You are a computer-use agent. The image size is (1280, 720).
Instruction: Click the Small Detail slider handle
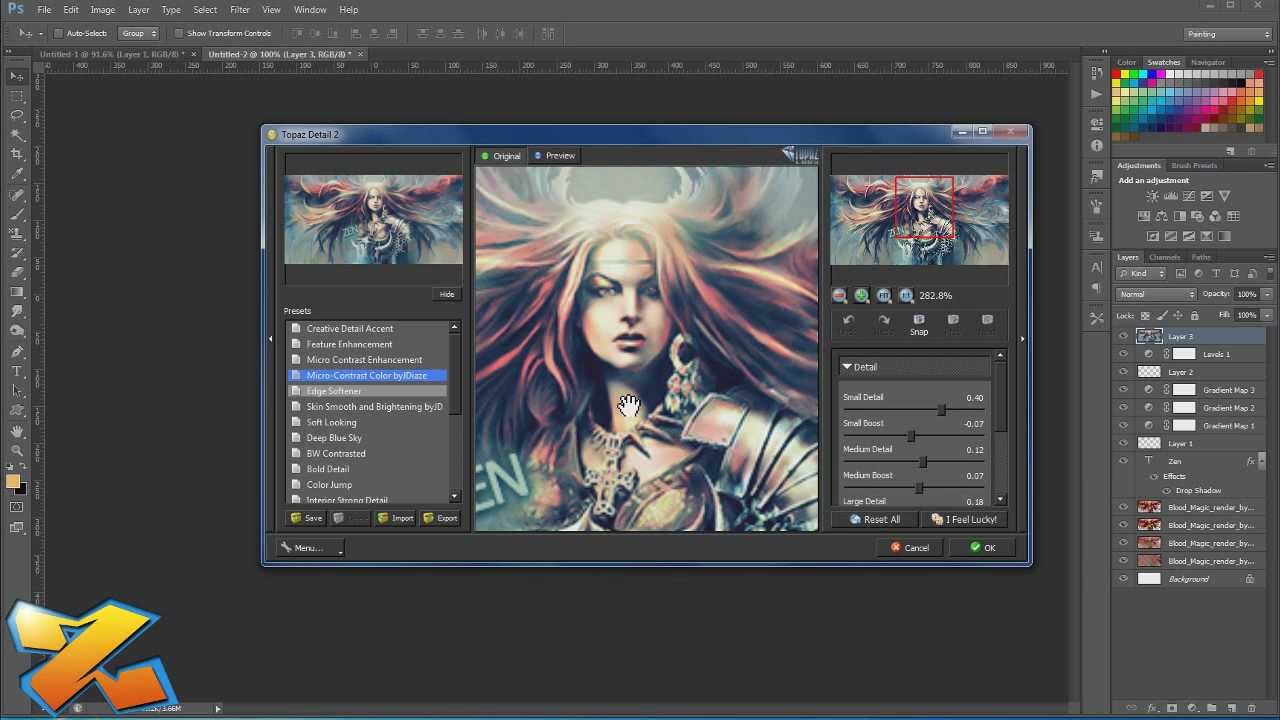[x=941, y=410]
